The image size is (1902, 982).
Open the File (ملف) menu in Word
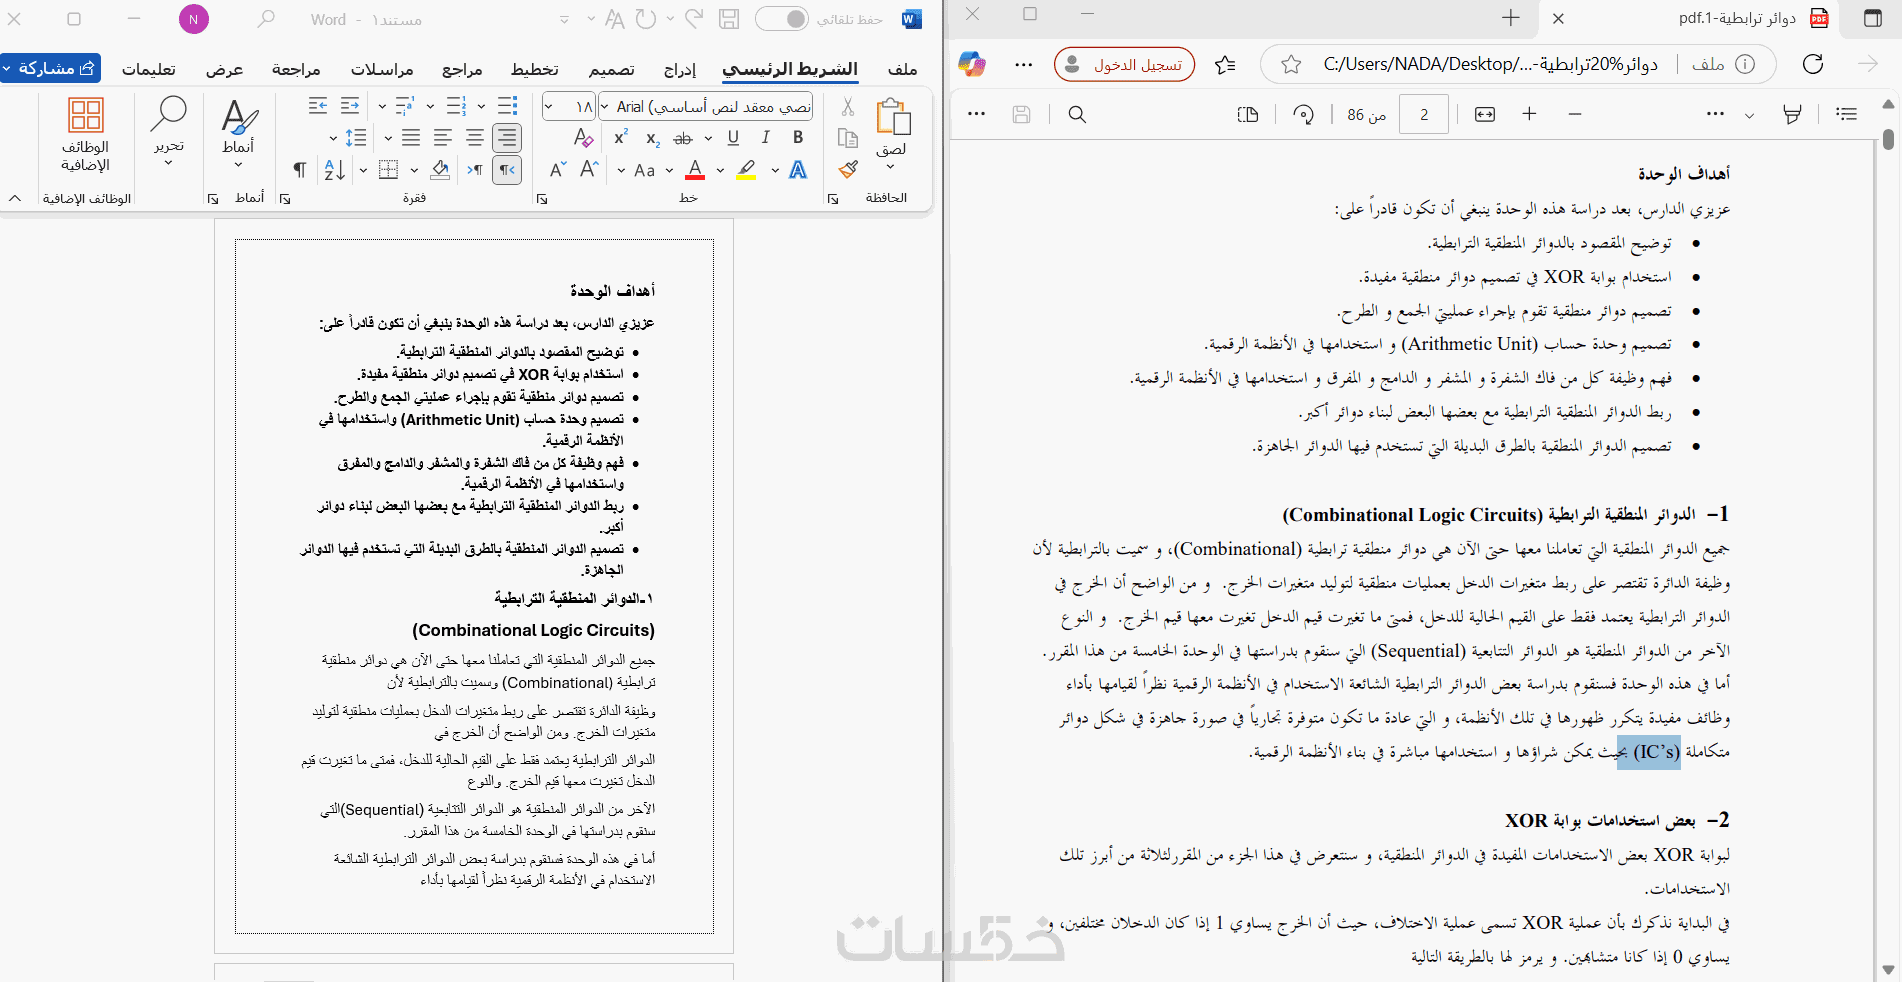(x=902, y=69)
